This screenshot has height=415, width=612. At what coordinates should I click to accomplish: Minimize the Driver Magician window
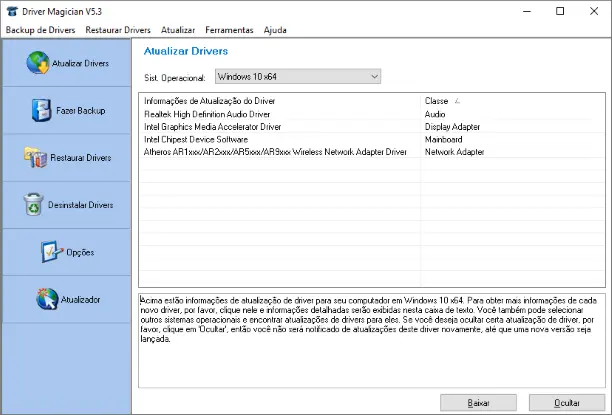[527, 11]
